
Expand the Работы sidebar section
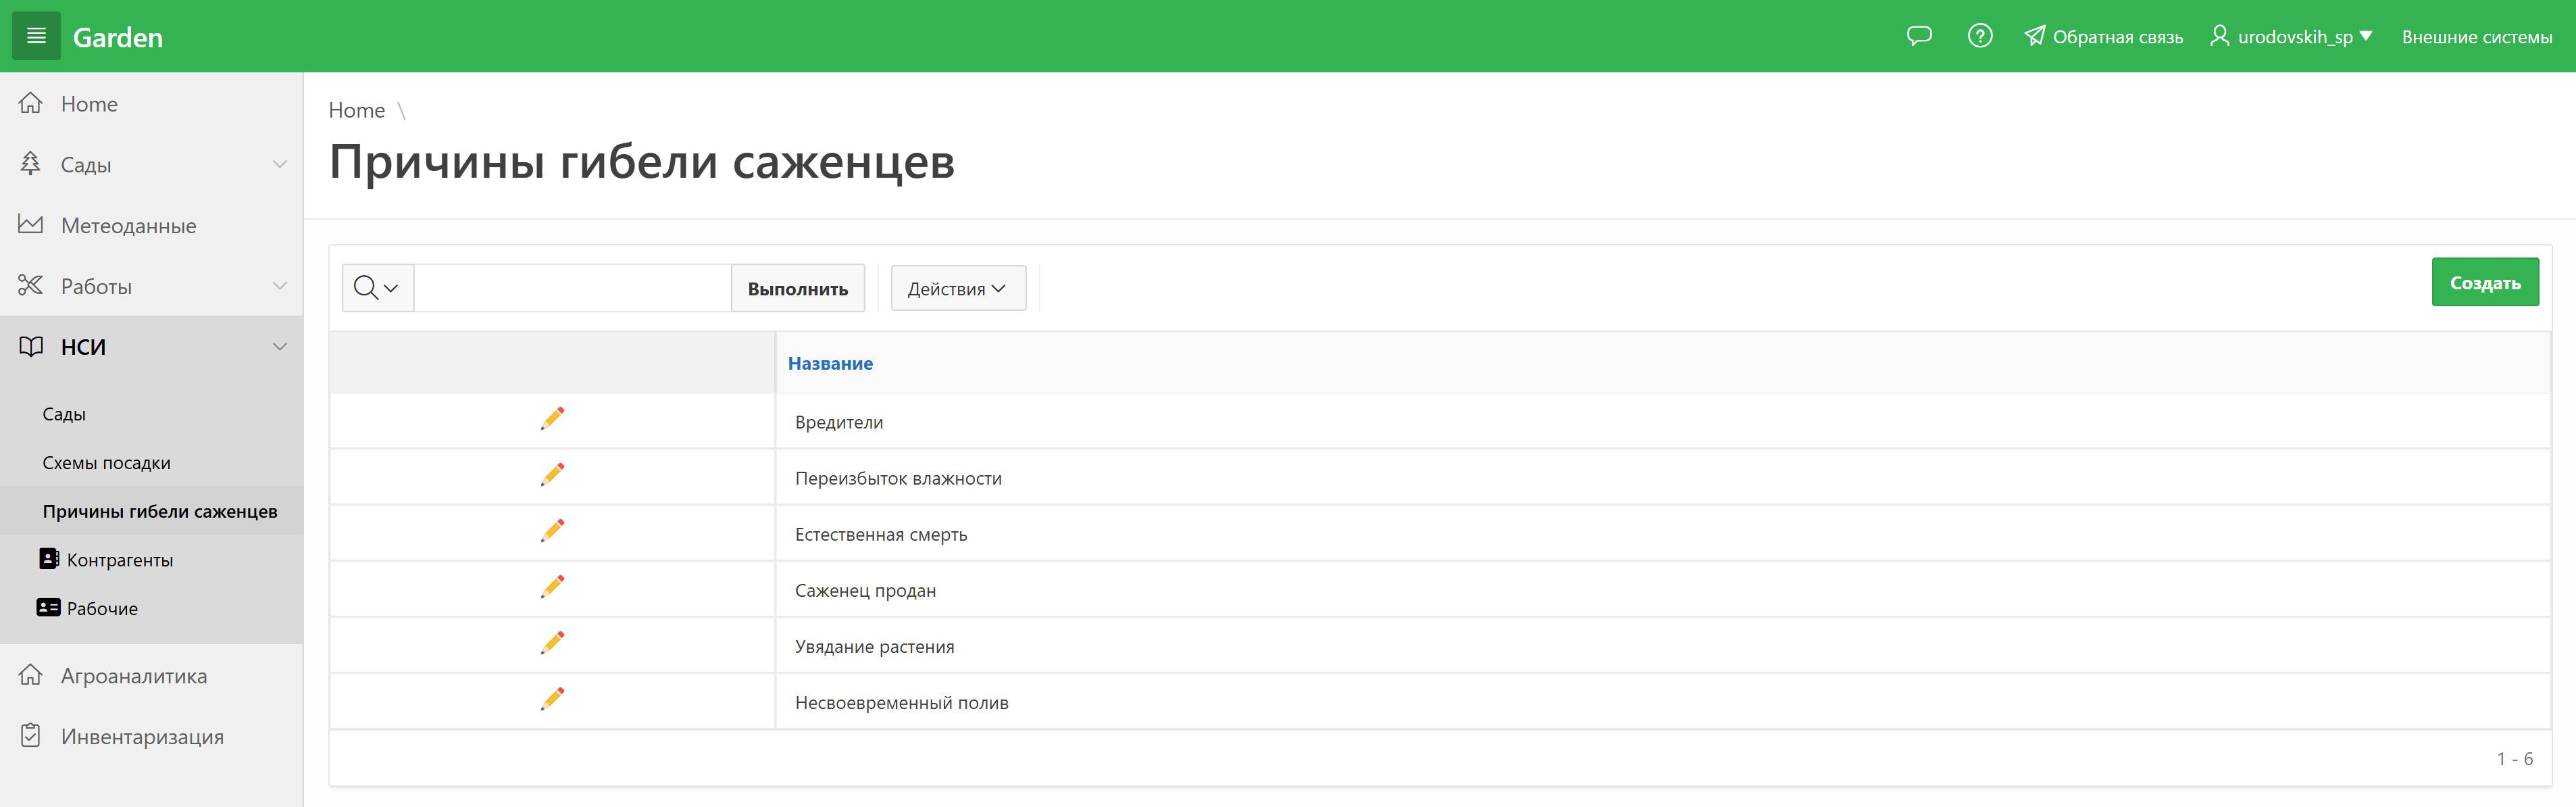[279, 286]
